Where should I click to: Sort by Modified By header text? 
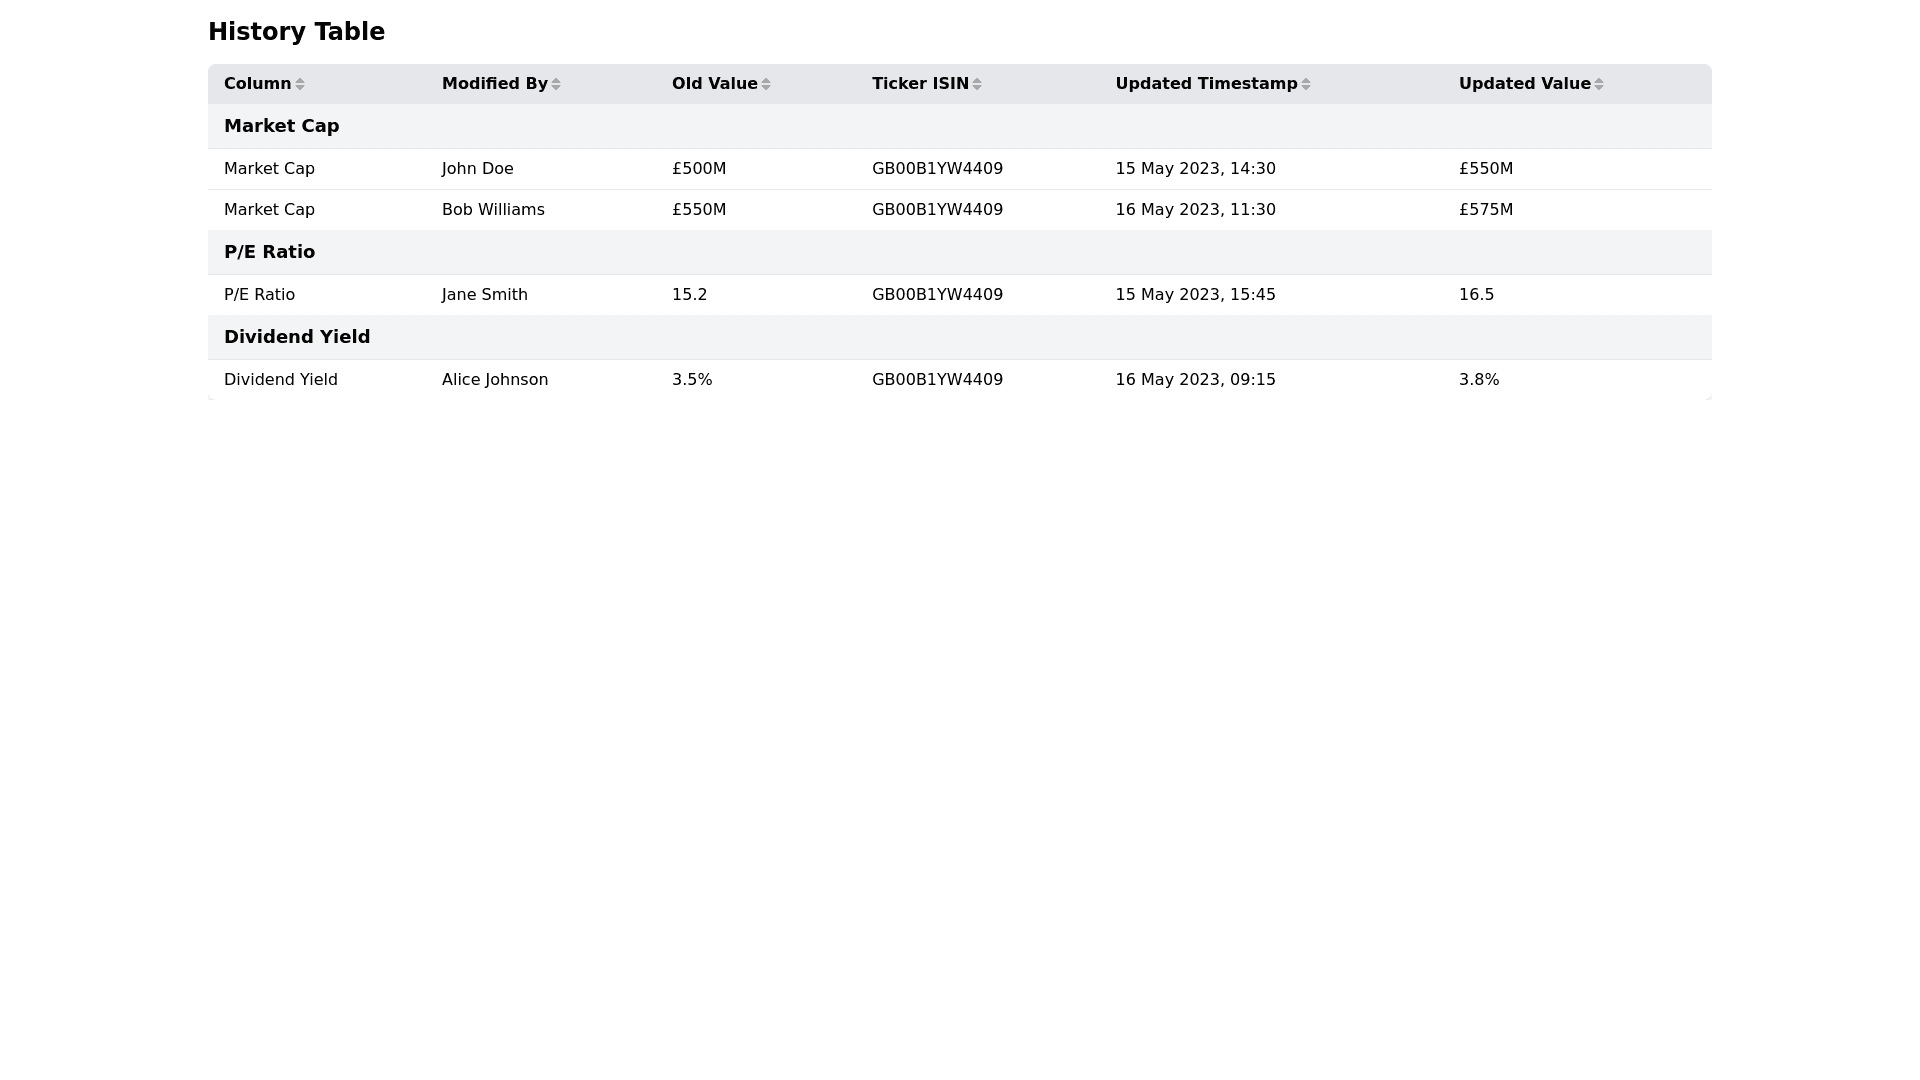[x=494, y=84]
